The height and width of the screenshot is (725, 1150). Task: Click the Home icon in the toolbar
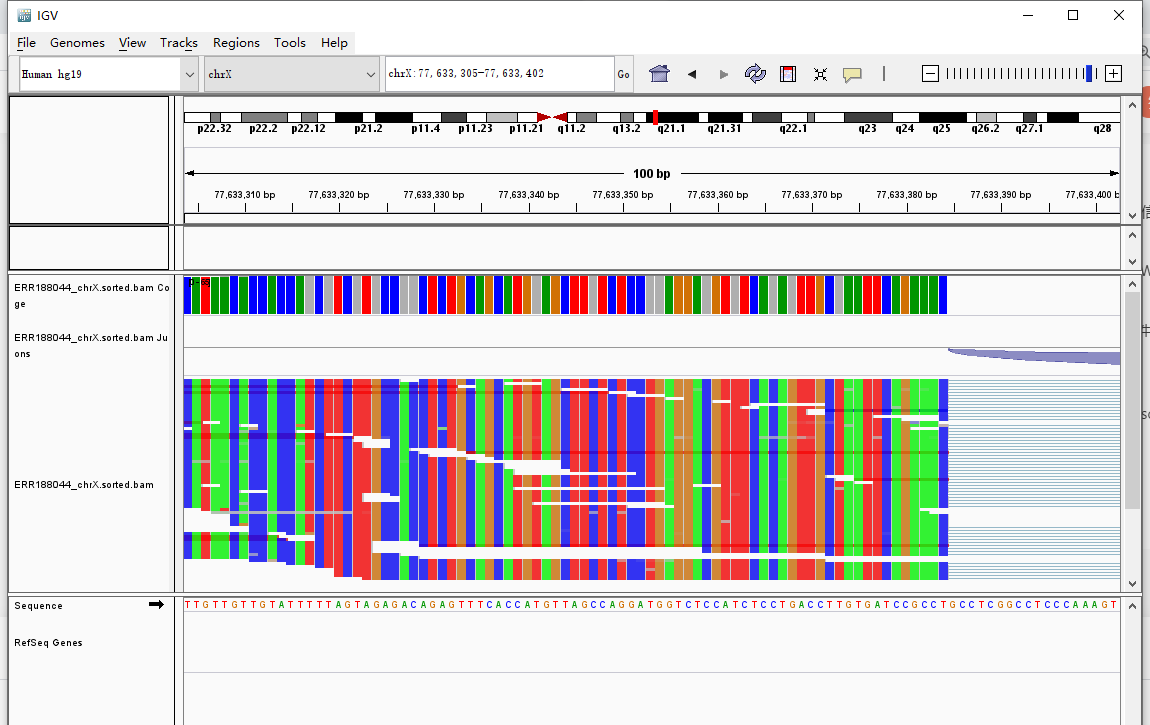pyautogui.click(x=659, y=73)
